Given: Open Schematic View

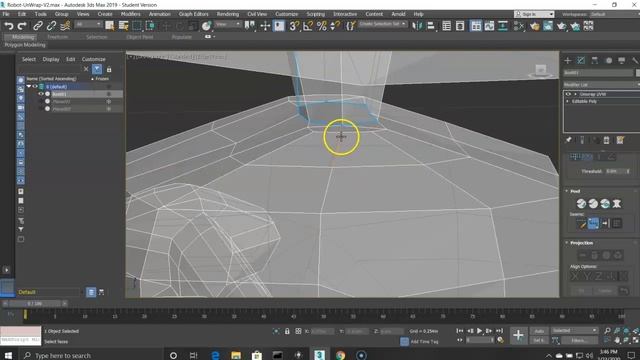Looking at the screenshot, I should tap(503, 26).
